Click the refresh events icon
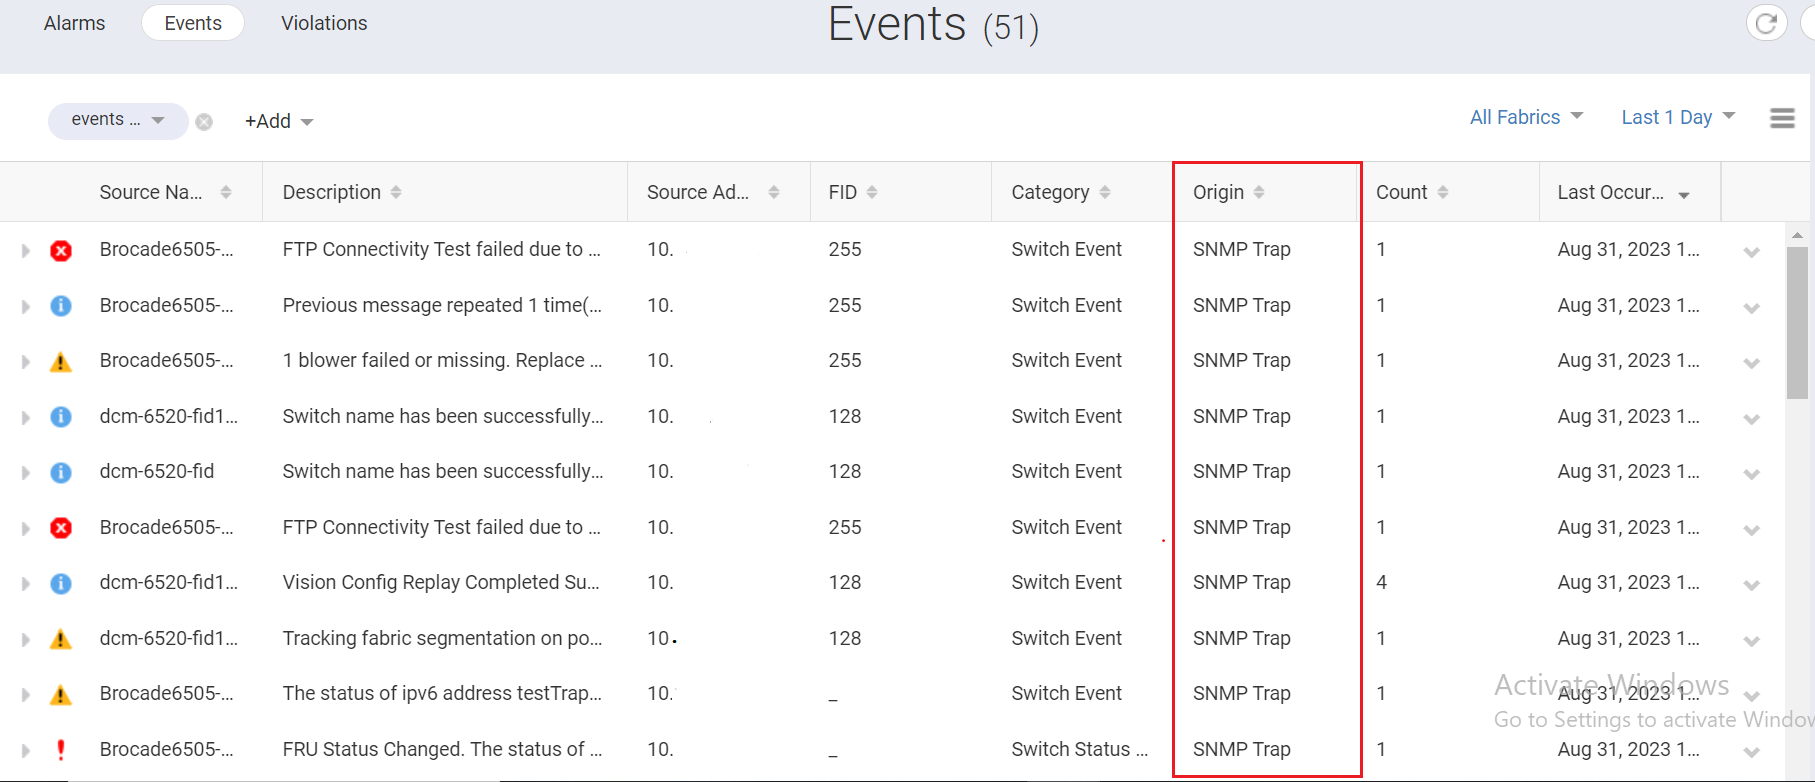 pyautogui.click(x=1766, y=23)
